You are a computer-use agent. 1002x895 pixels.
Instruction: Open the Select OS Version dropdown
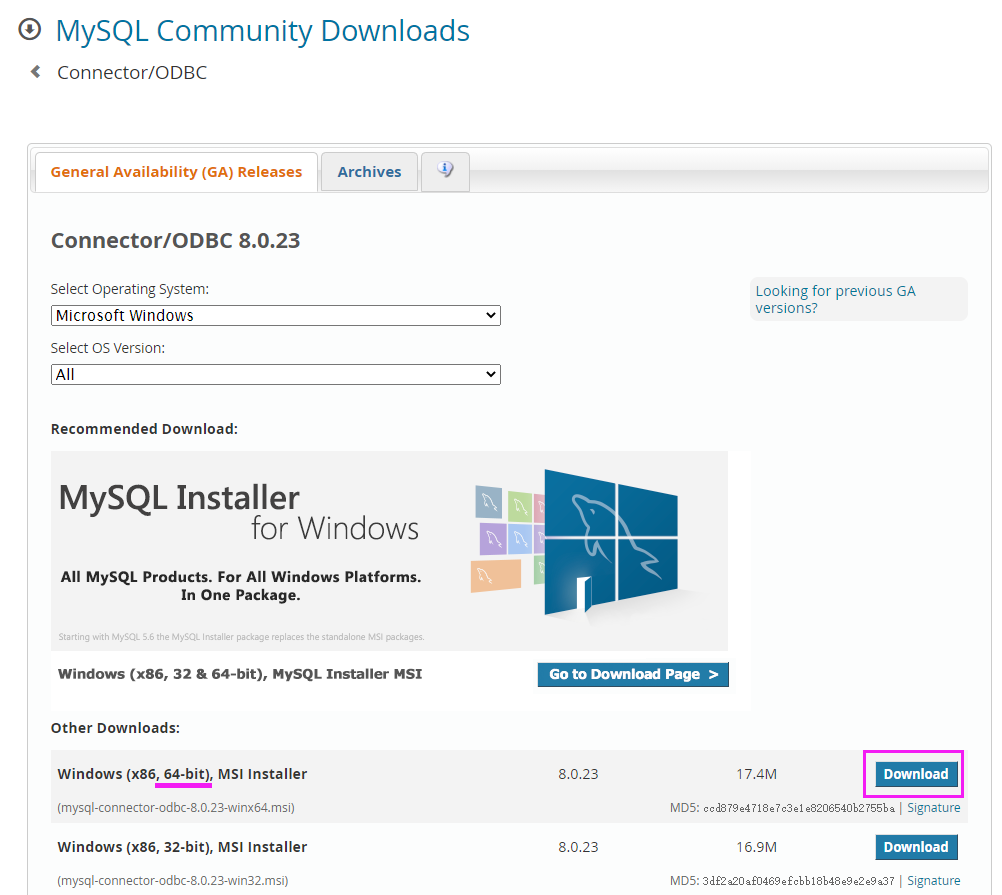(275, 374)
